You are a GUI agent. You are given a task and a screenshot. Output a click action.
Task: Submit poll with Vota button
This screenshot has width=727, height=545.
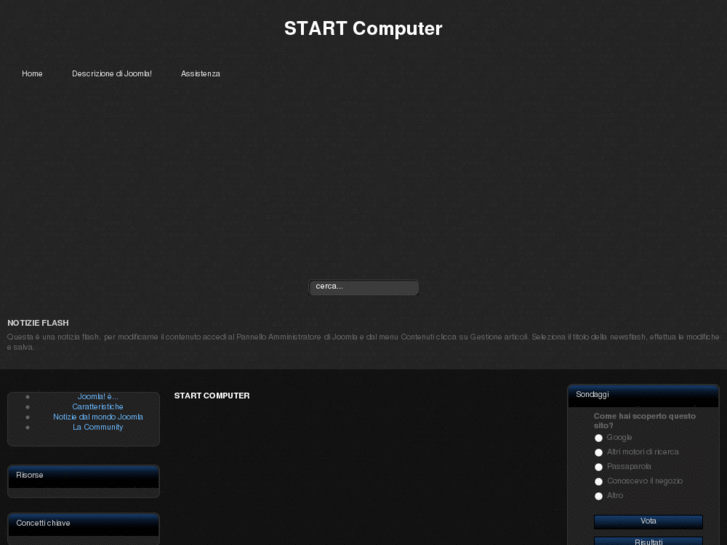(648, 521)
